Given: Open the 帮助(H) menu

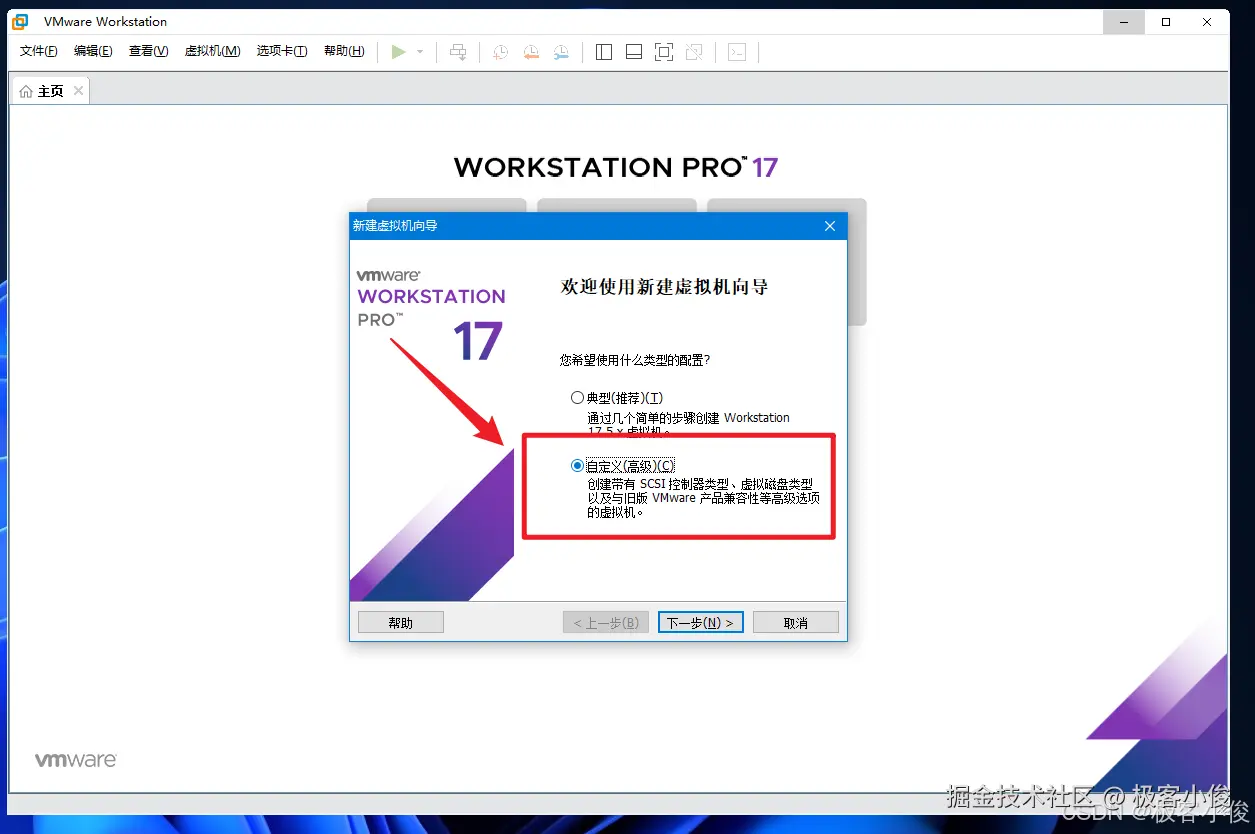Looking at the screenshot, I should click(344, 51).
